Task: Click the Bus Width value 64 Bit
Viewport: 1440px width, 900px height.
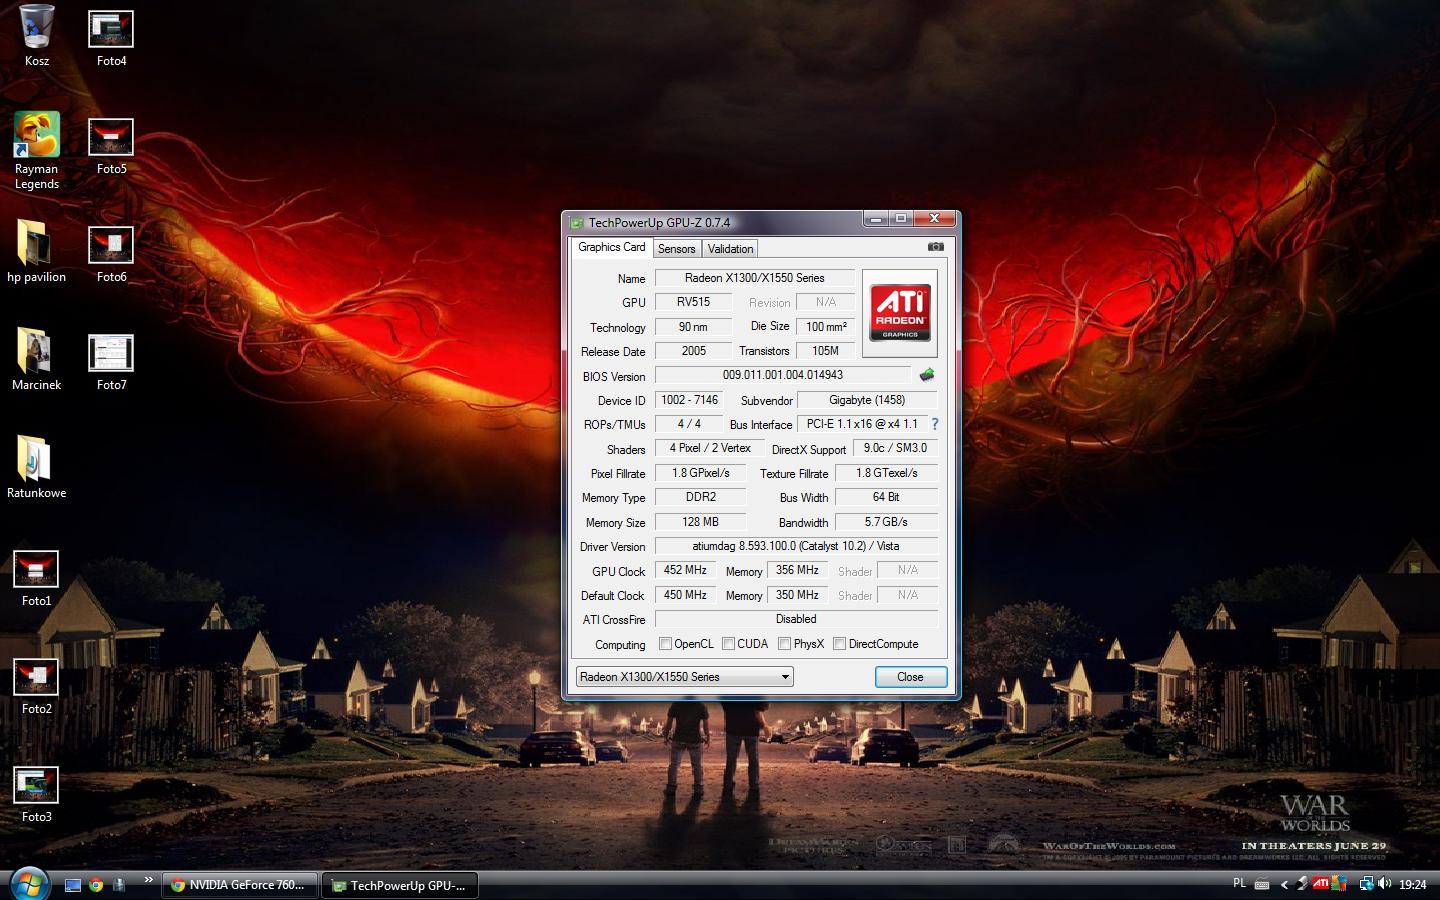Action: click(x=886, y=497)
